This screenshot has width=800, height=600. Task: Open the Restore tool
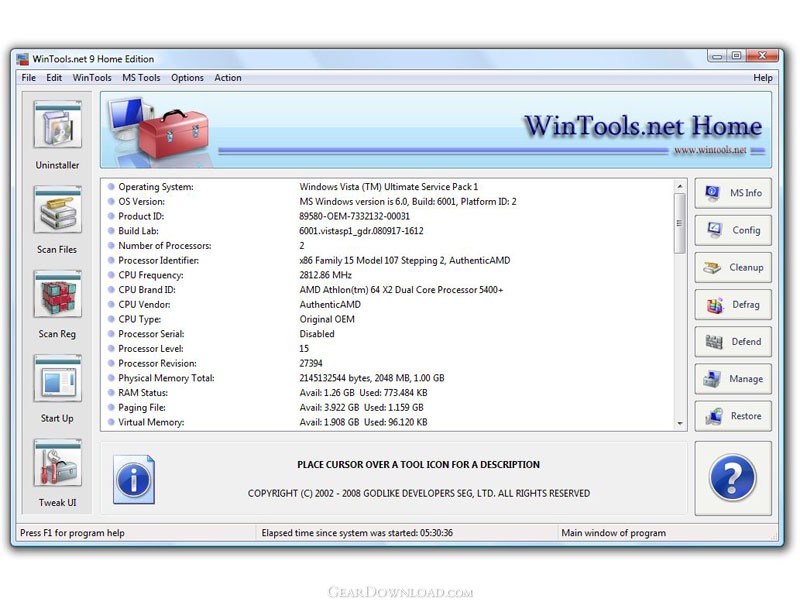click(x=733, y=416)
